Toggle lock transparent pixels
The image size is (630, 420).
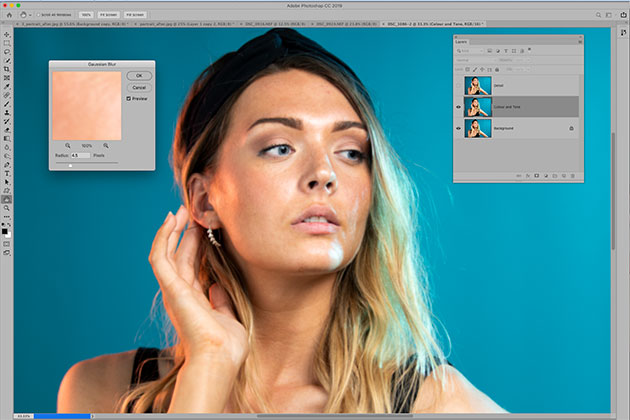(x=467, y=70)
